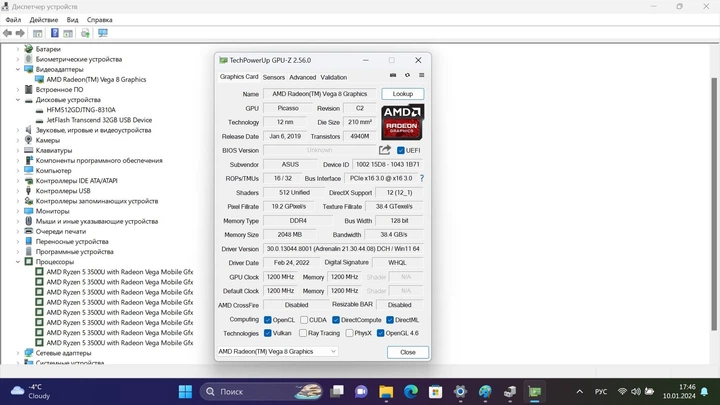Click the BIOS export share icon
The image size is (720, 405).
click(385, 150)
